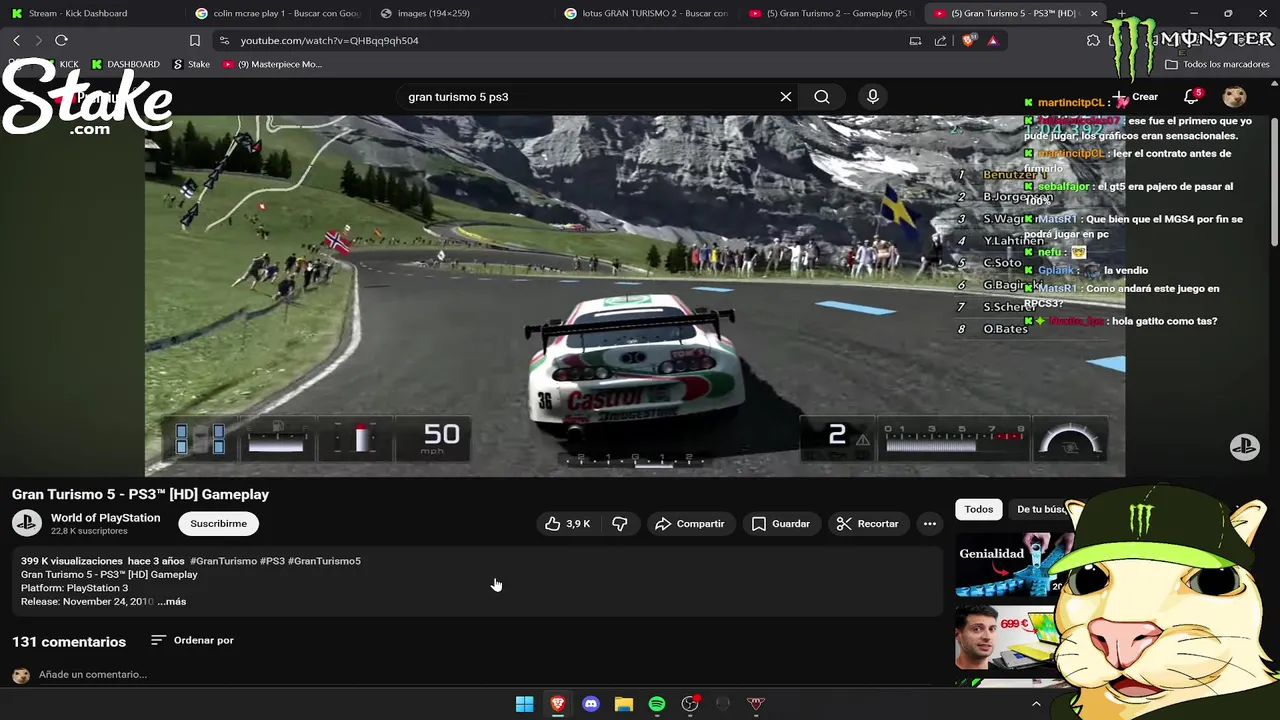Open File Explorer from the taskbar
The image size is (1280, 720).
624,704
